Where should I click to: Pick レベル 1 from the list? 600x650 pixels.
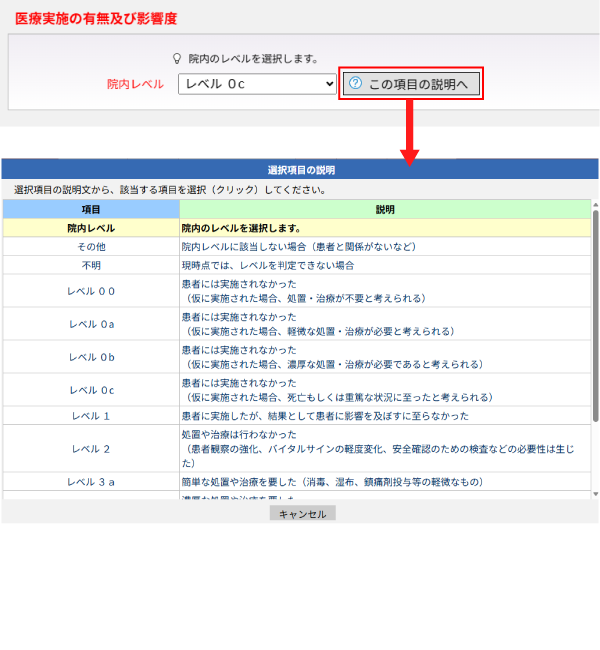tap(91, 415)
